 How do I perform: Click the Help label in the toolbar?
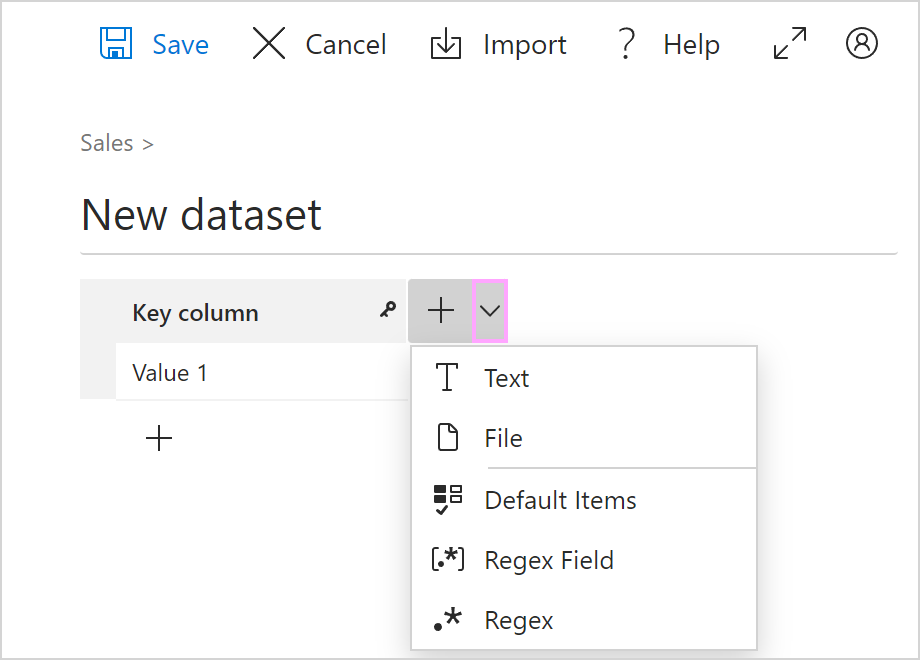pyautogui.click(x=691, y=45)
